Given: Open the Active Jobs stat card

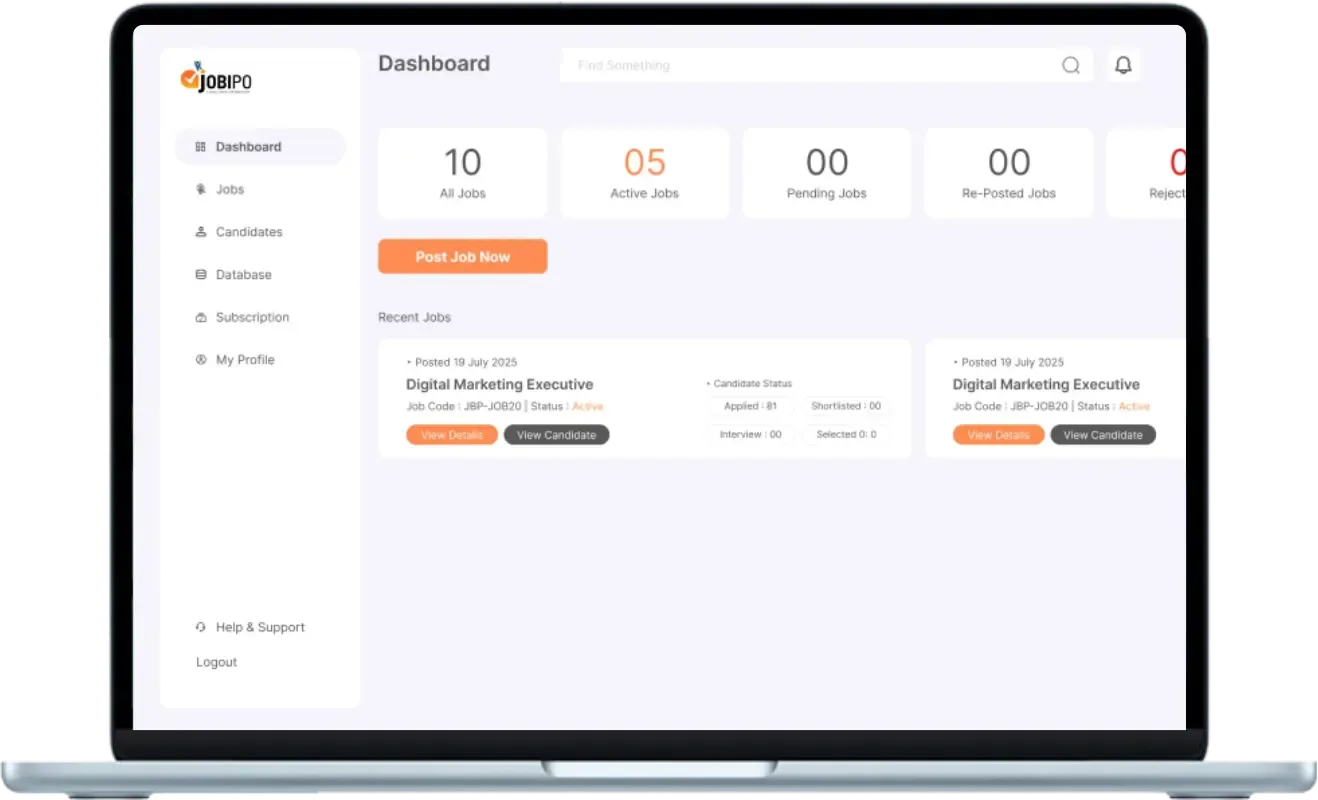Looking at the screenshot, I should pos(644,172).
